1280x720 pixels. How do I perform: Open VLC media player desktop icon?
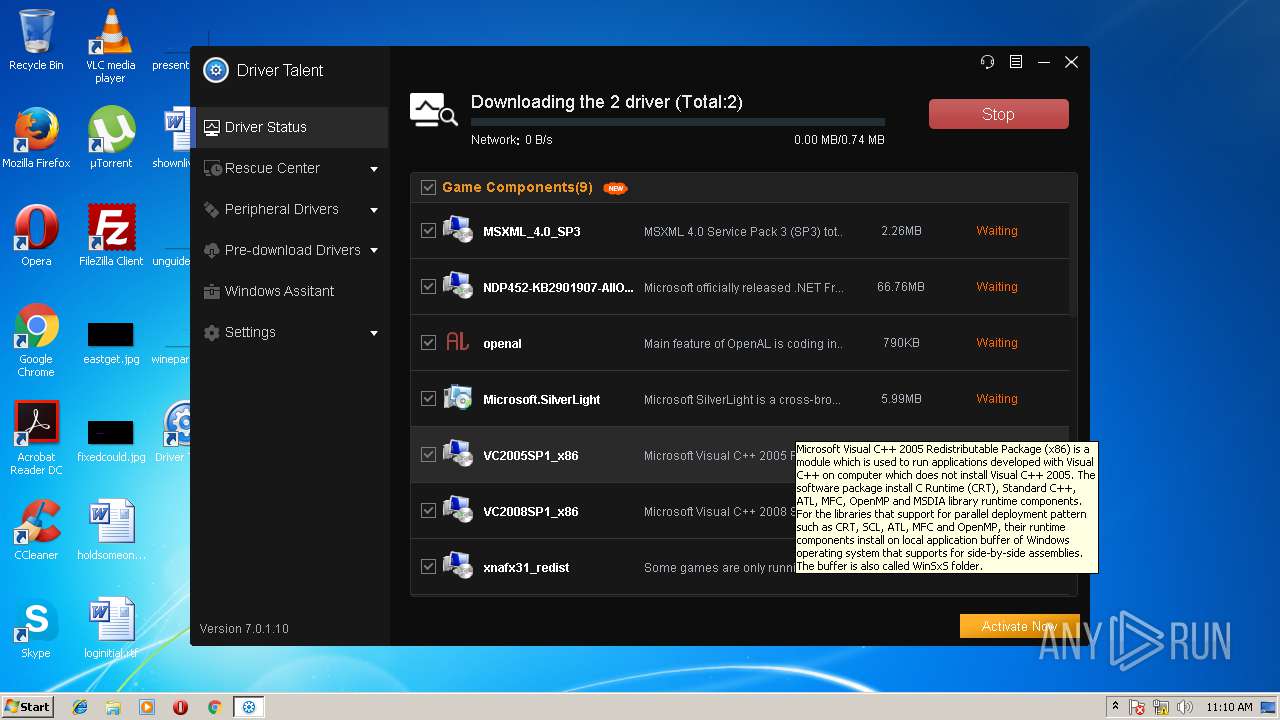click(110, 46)
